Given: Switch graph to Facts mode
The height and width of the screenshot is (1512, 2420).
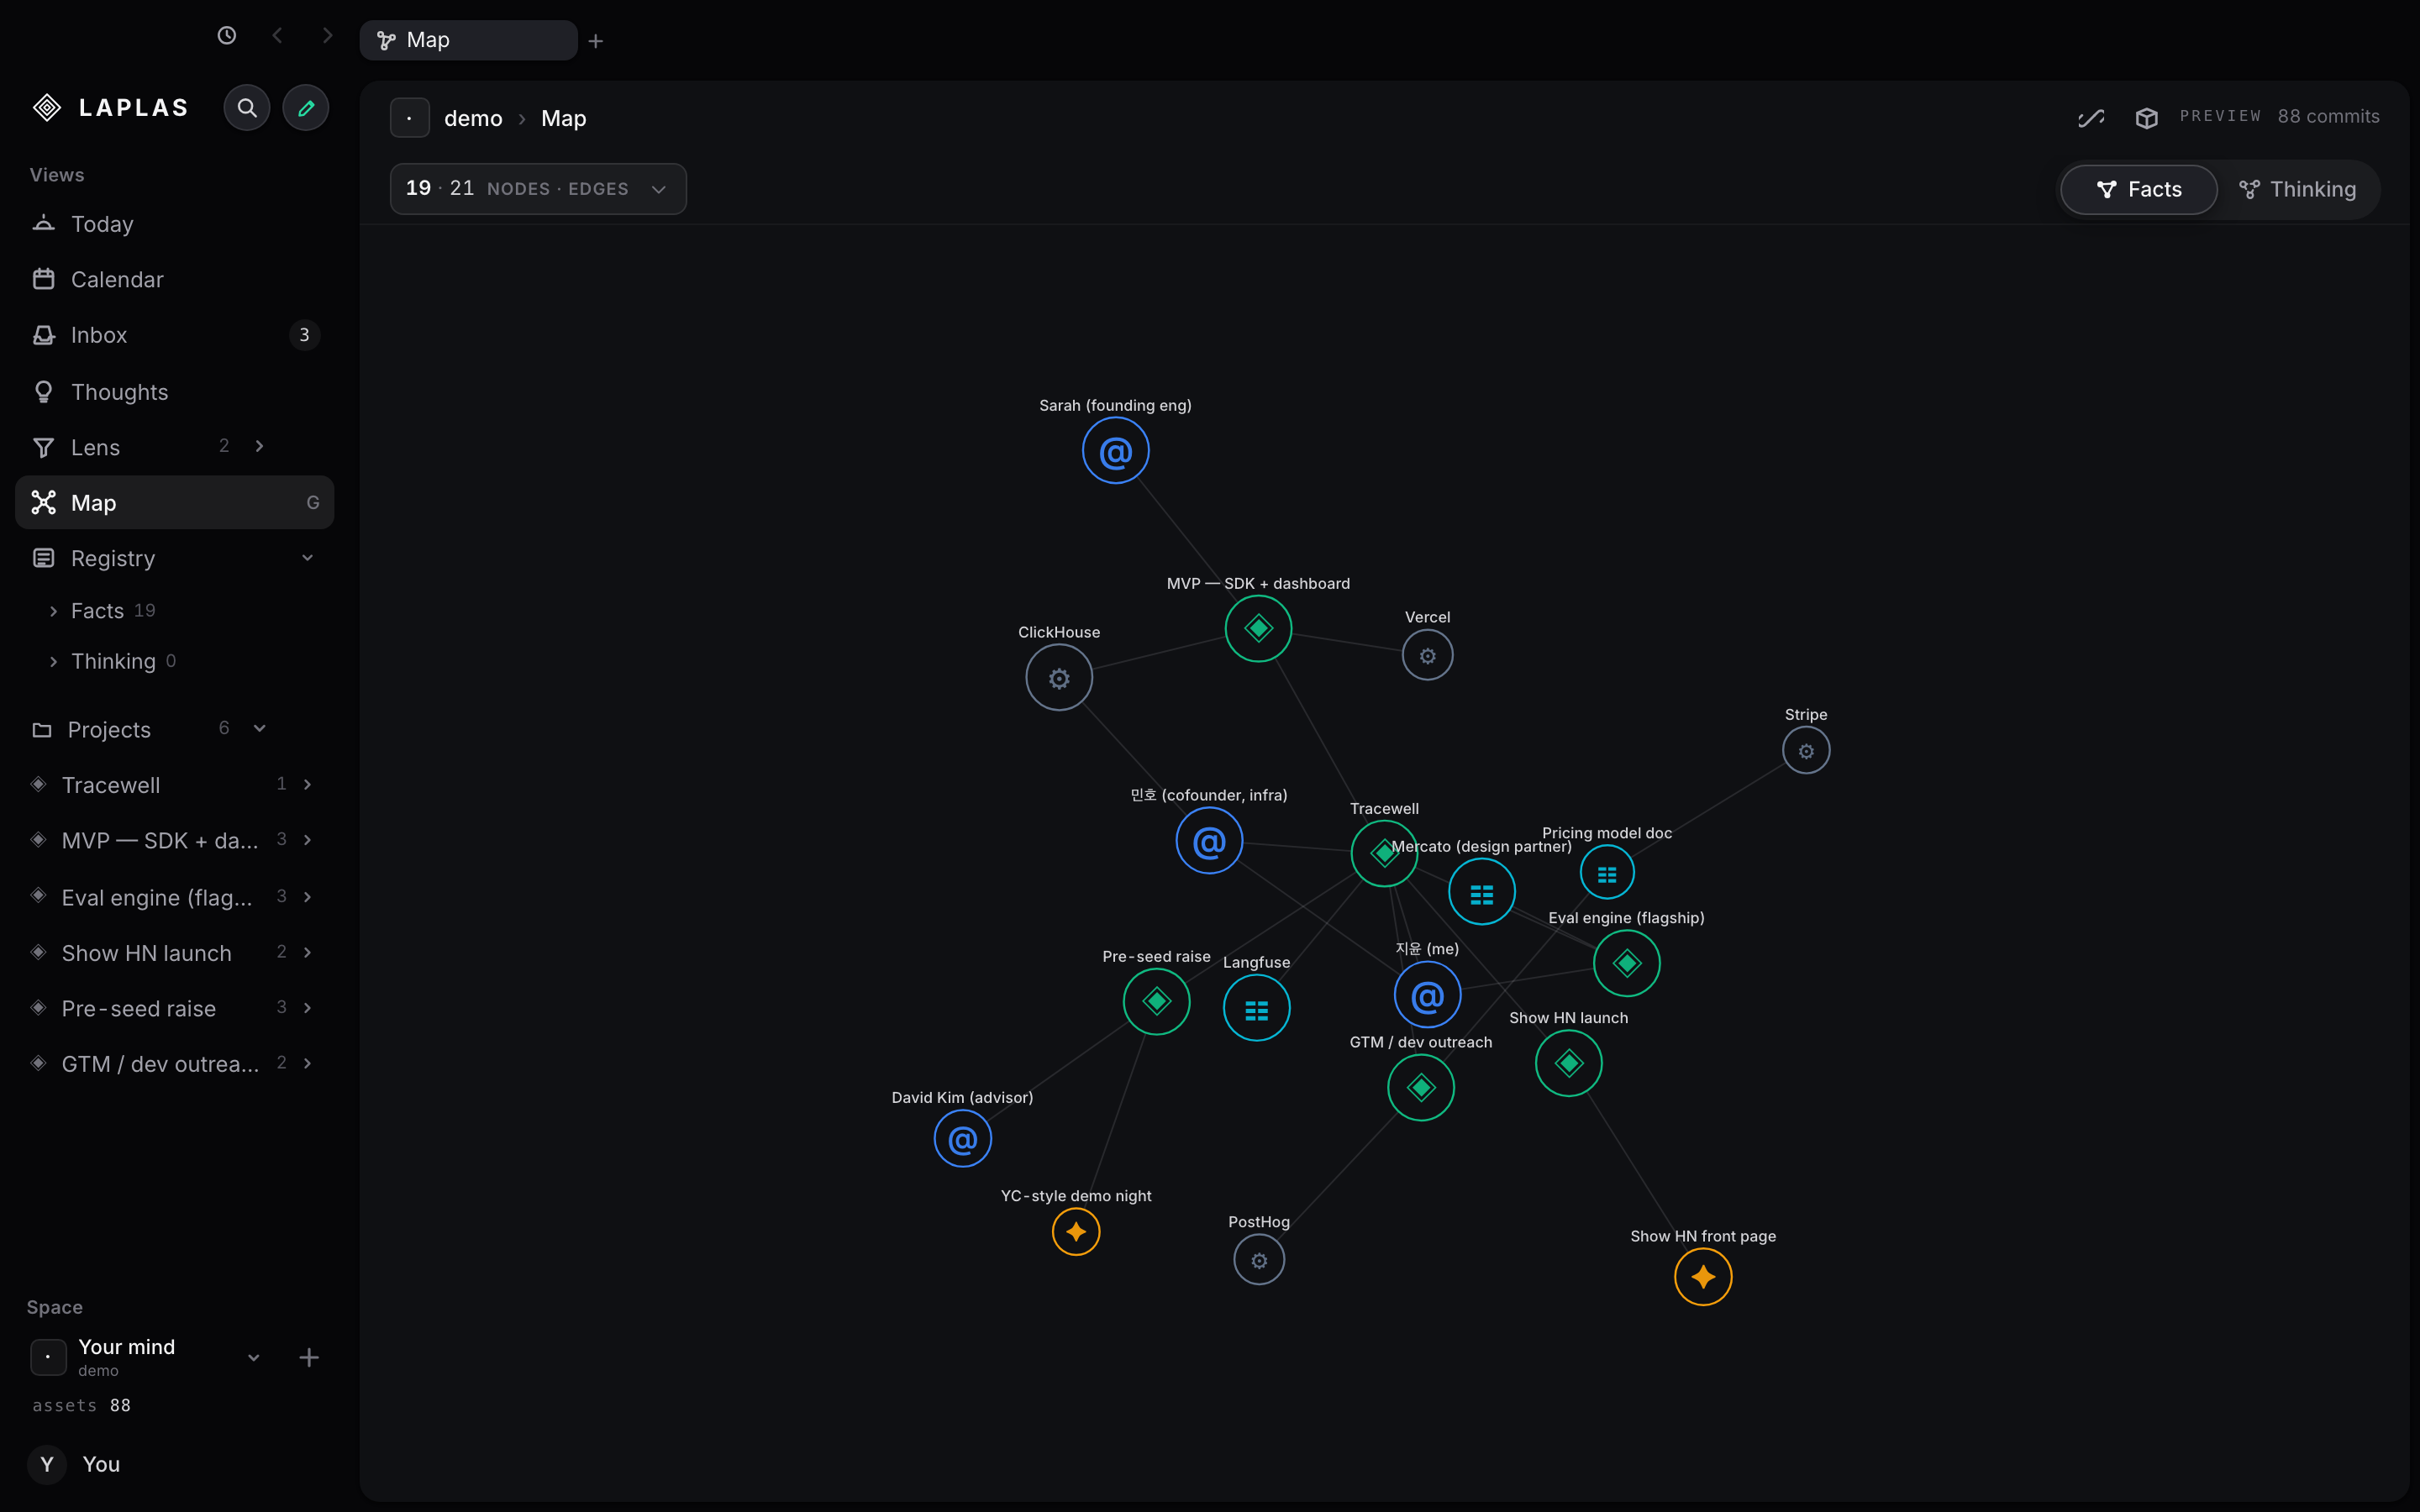Looking at the screenshot, I should (x=2138, y=190).
